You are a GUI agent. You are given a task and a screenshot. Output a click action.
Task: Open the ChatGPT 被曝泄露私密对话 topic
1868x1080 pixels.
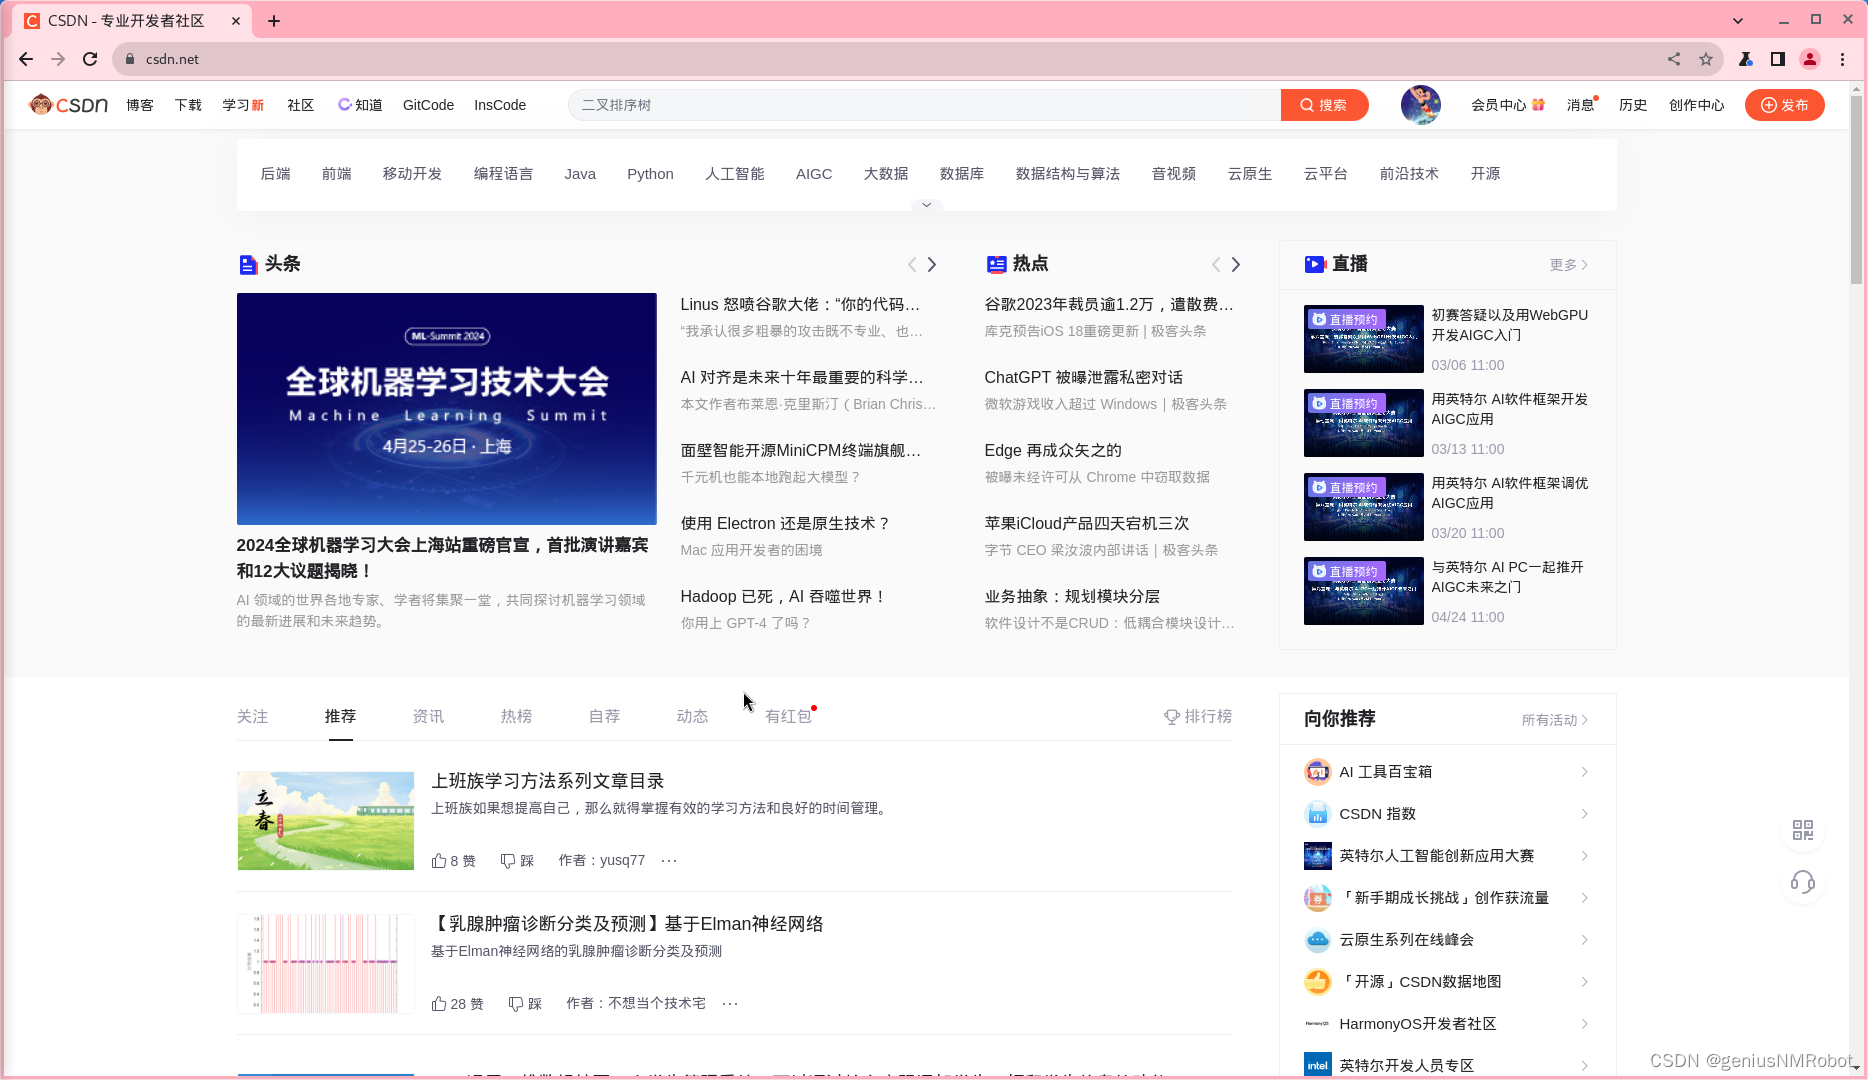click(x=1083, y=377)
